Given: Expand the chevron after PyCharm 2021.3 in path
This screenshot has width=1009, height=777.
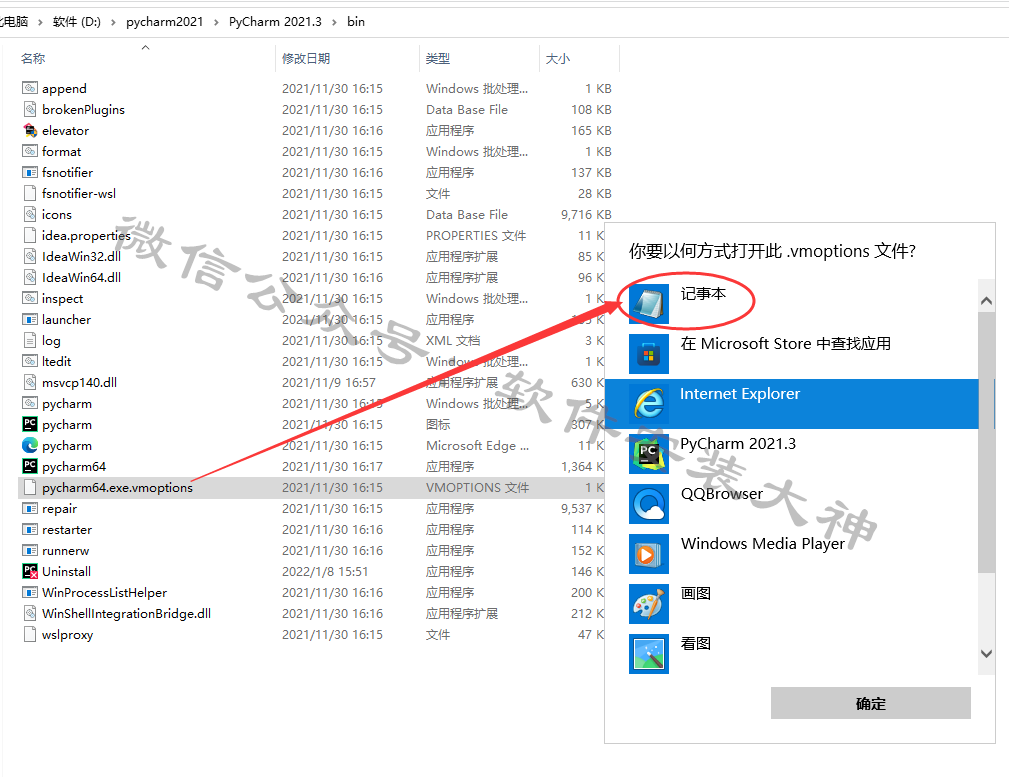Looking at the screenshot, I should pyautogui.click(x=334, y=23).
